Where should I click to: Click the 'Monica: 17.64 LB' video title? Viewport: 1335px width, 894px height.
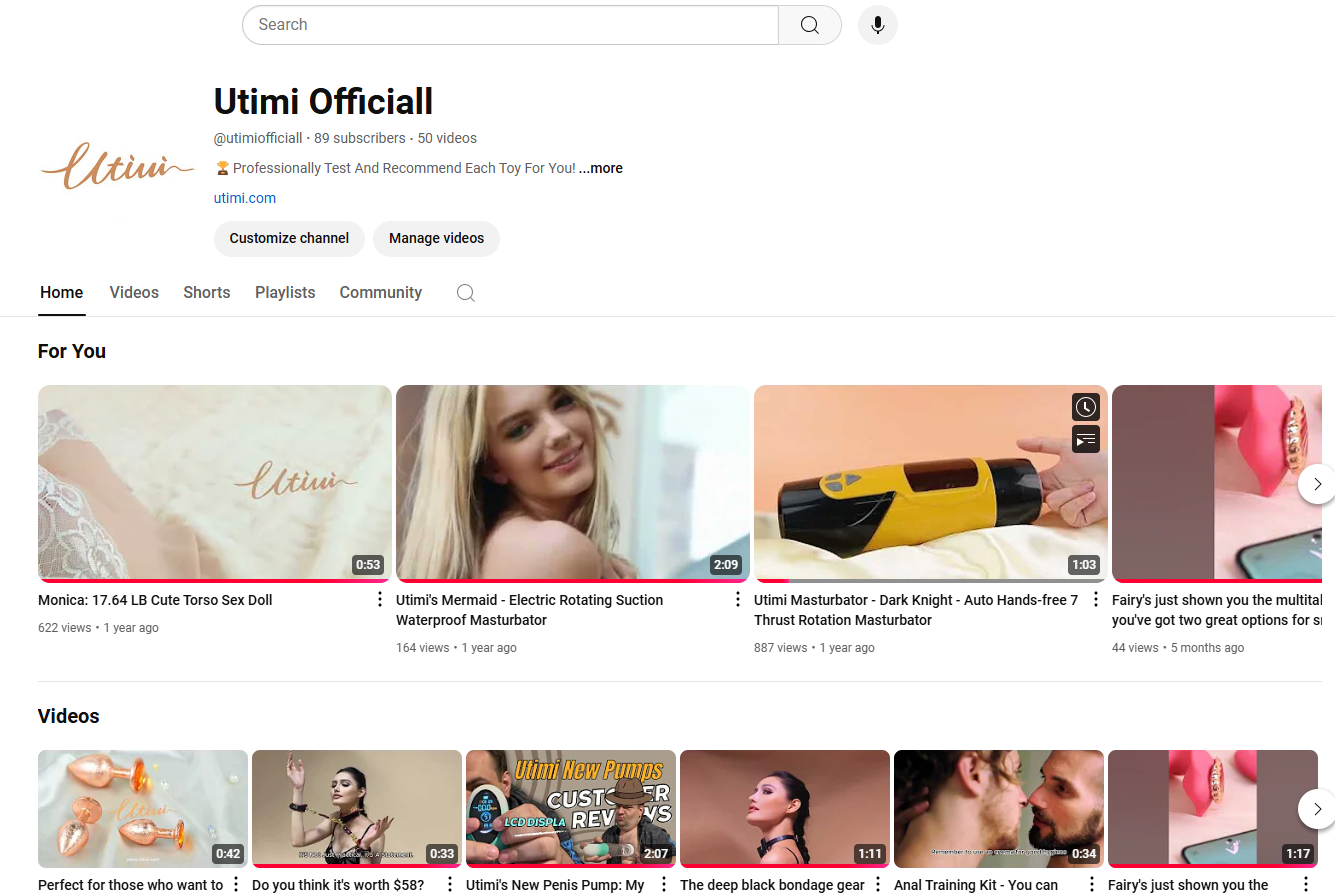click(x=155, y=600)
